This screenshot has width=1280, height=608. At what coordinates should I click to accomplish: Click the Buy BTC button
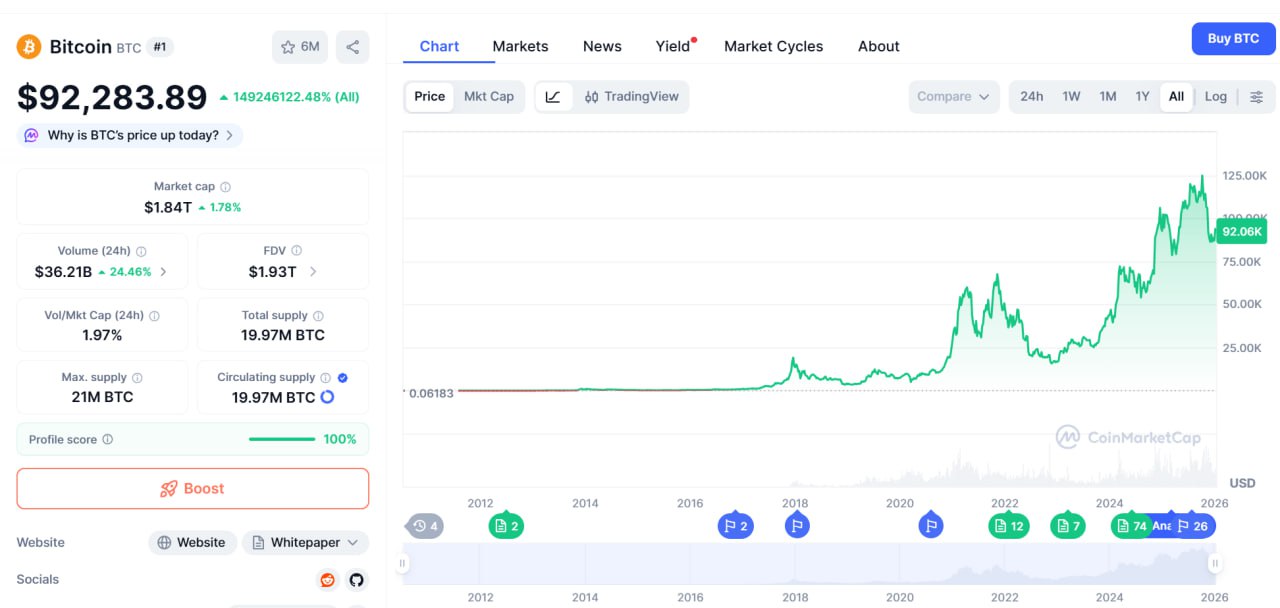(x=1233, y=39)
